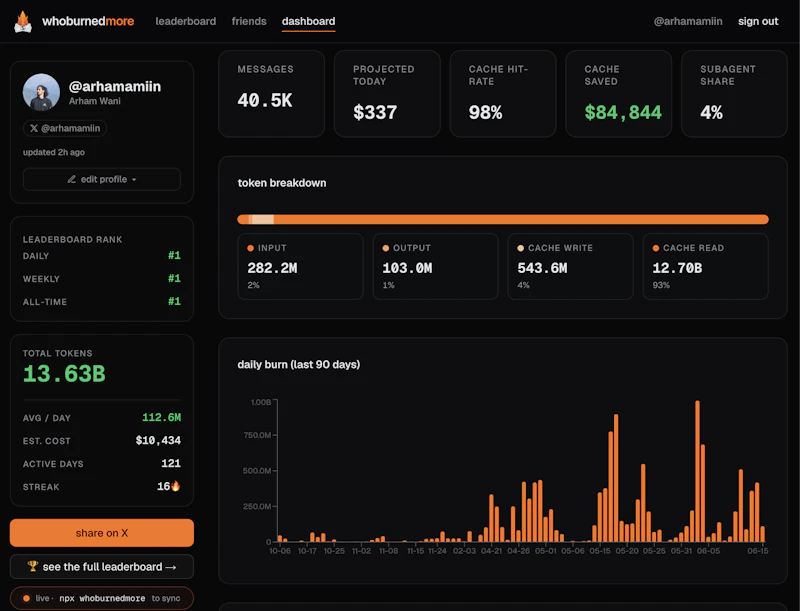The width and height of the screenshot is (800, 611).
Task: Select the CACHE WRITE 543.6M card
Action: tap(570, 266)
